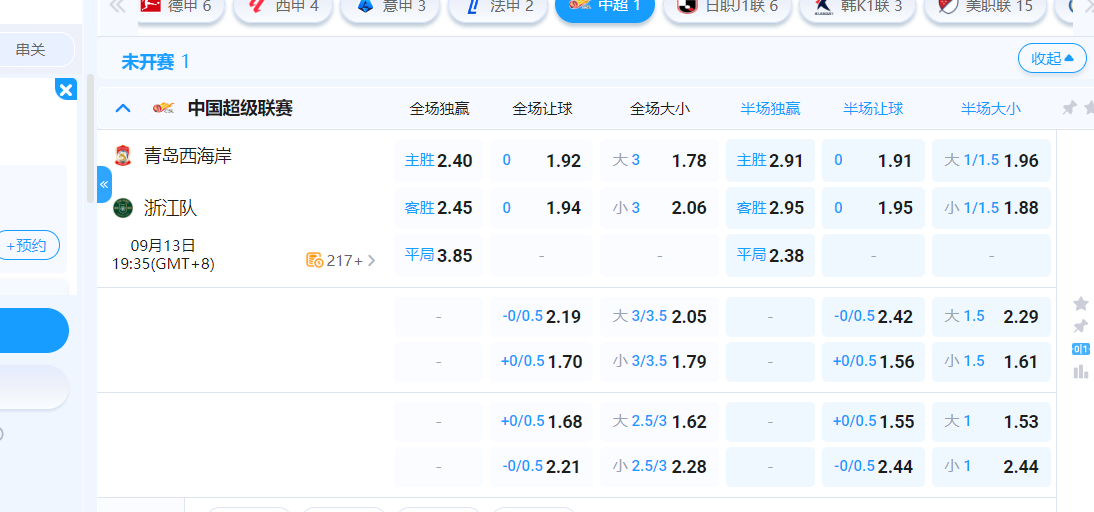Bet full-time 客胜 at 2.45
This screenshot has width=1094, height=512.
(439, 208)
